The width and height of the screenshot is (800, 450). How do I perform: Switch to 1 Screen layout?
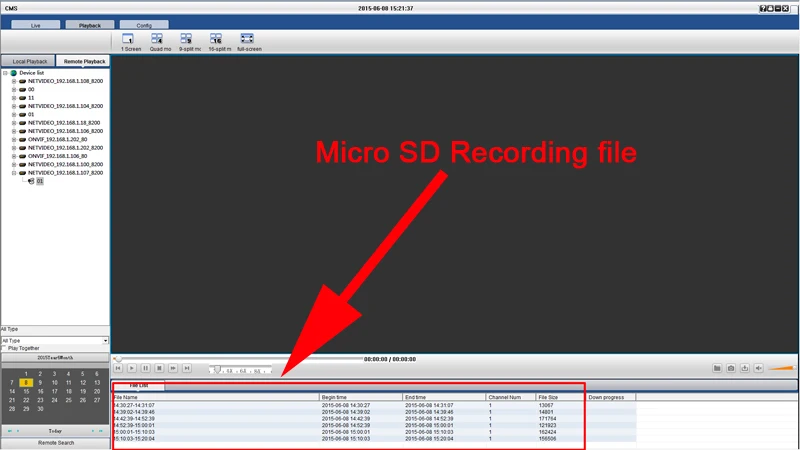(x=128, y=39)
